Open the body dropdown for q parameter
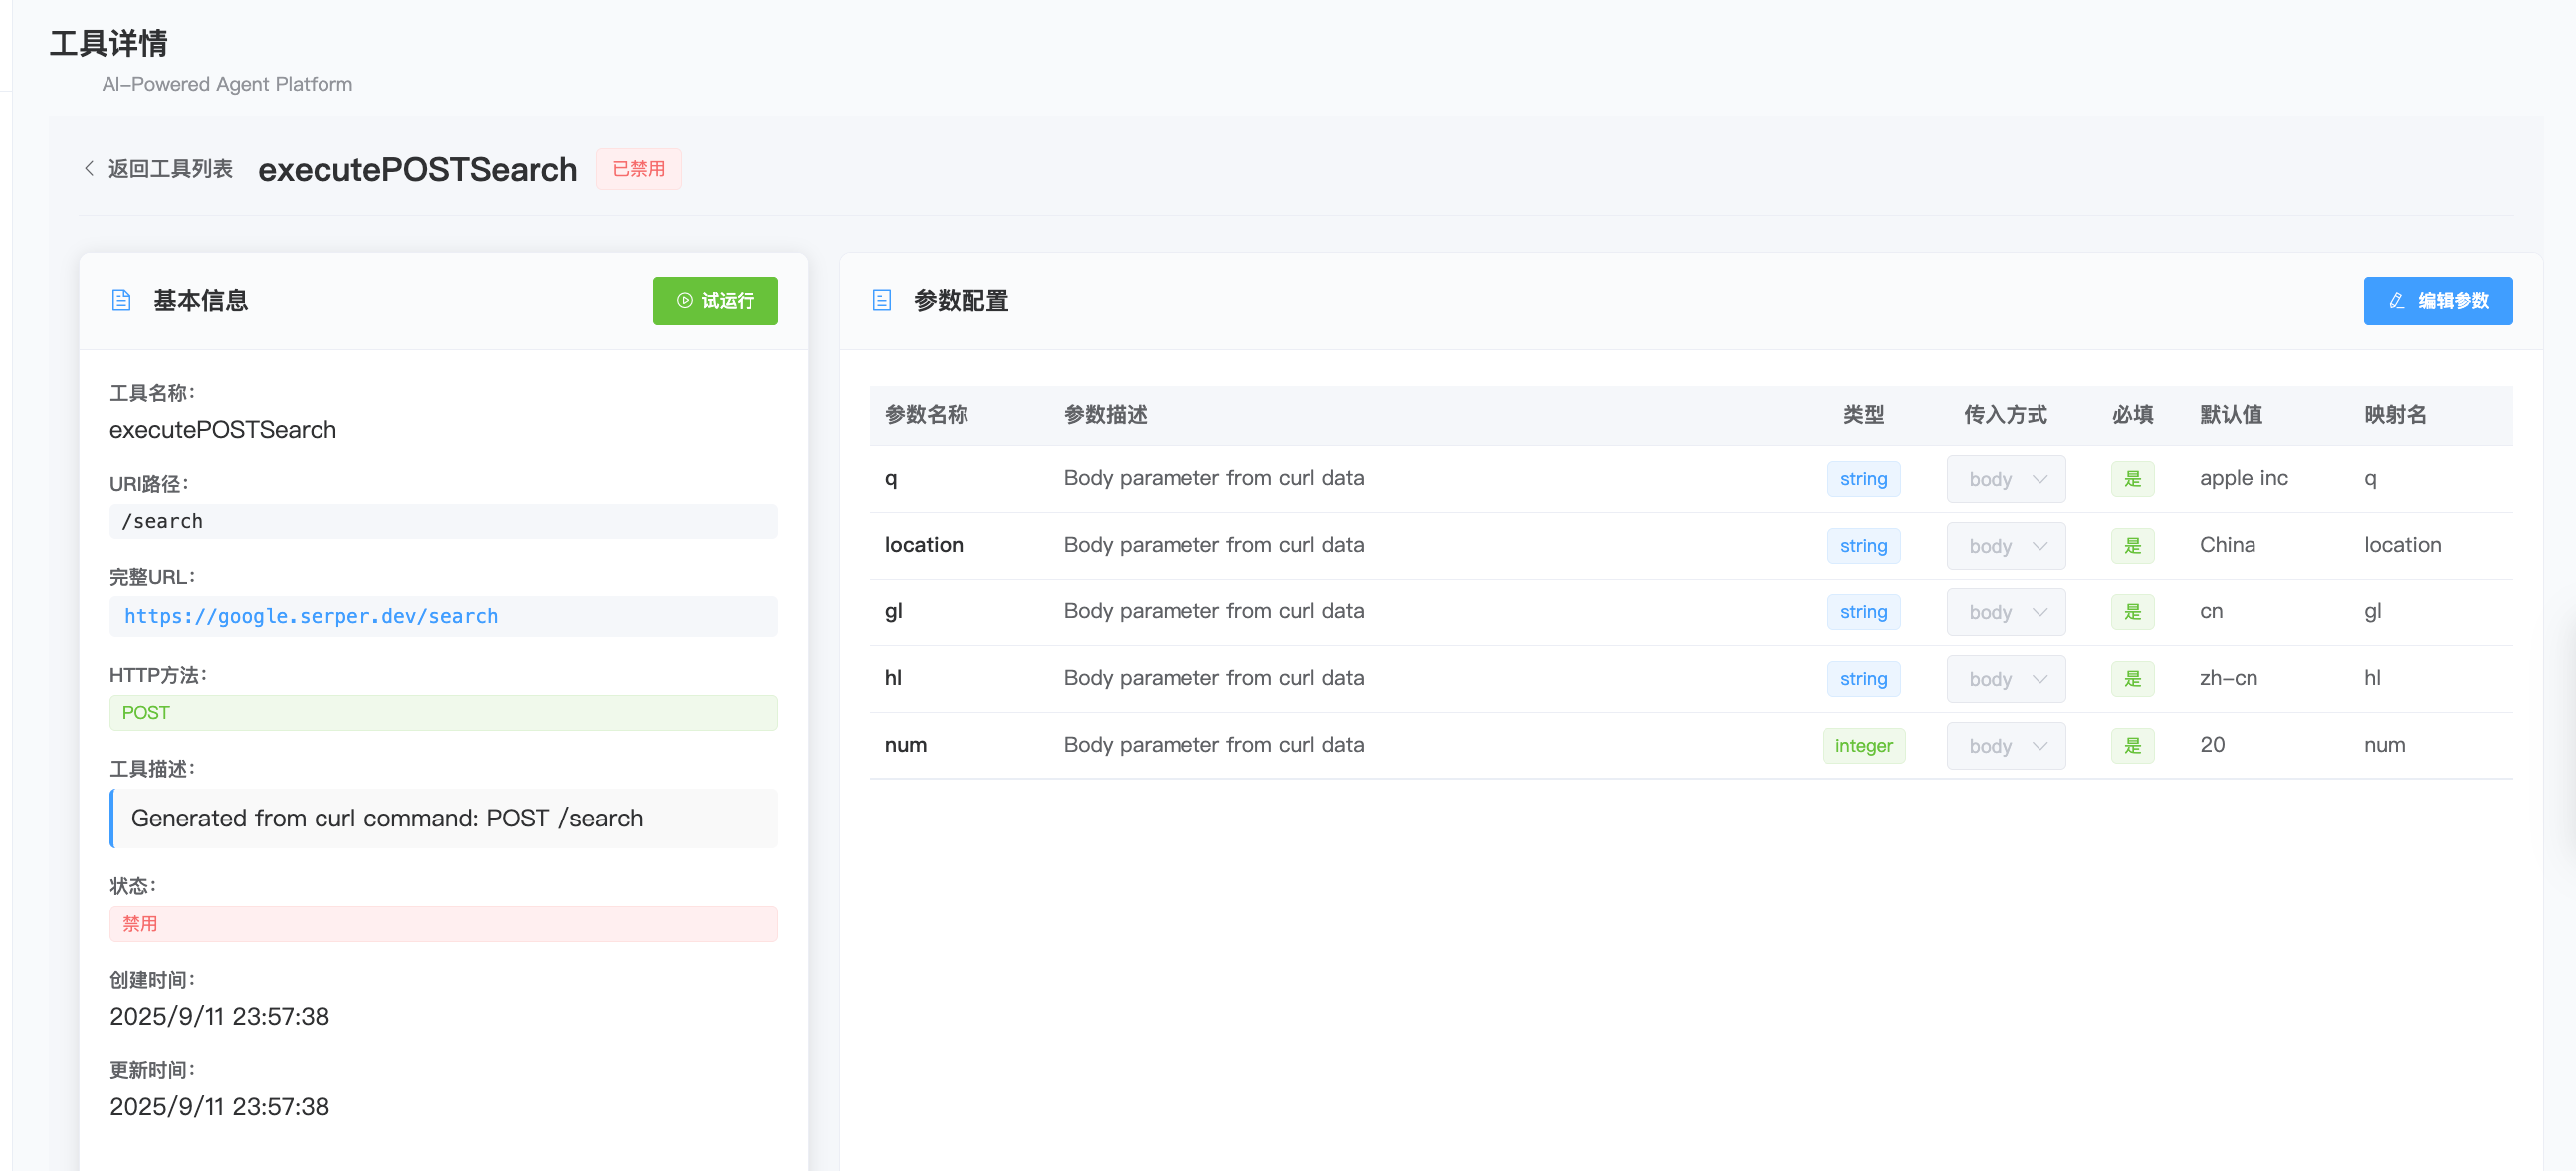The width and height of the screenshot is (2576, 1171). pyautogui.click(x=2005, y=479)
